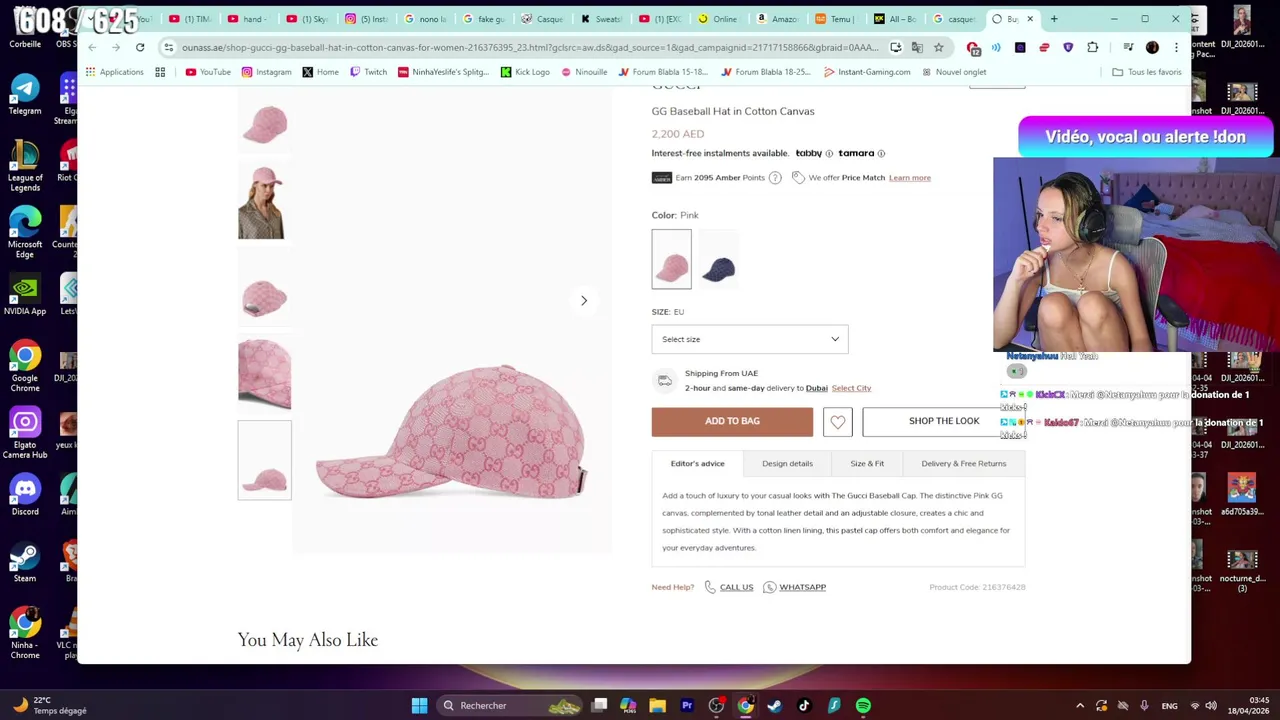Open Chrome extensions puzzle icon
1280x720 pixels.
pyautogui.click(x=1093, y=47)
